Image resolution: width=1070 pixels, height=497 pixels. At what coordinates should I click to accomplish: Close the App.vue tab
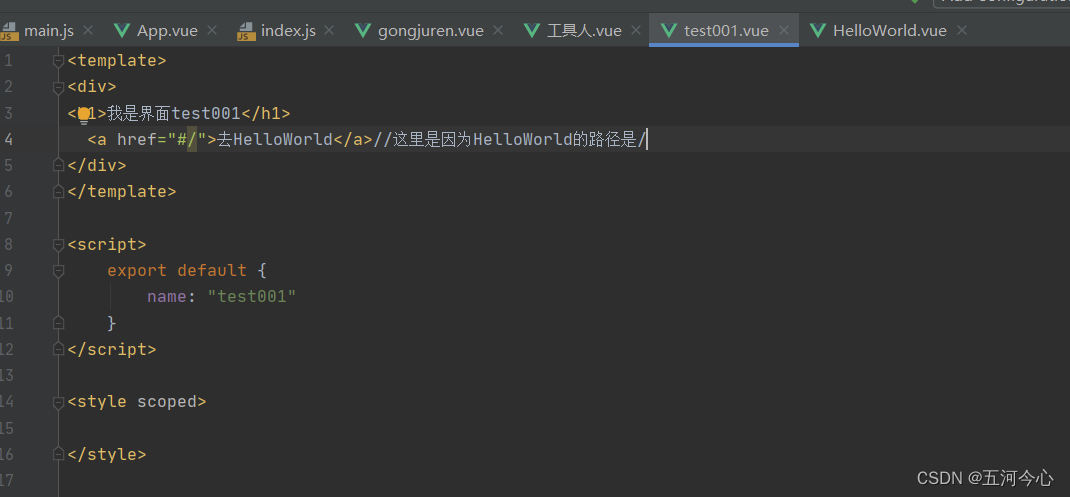click(x=212, y=31)
